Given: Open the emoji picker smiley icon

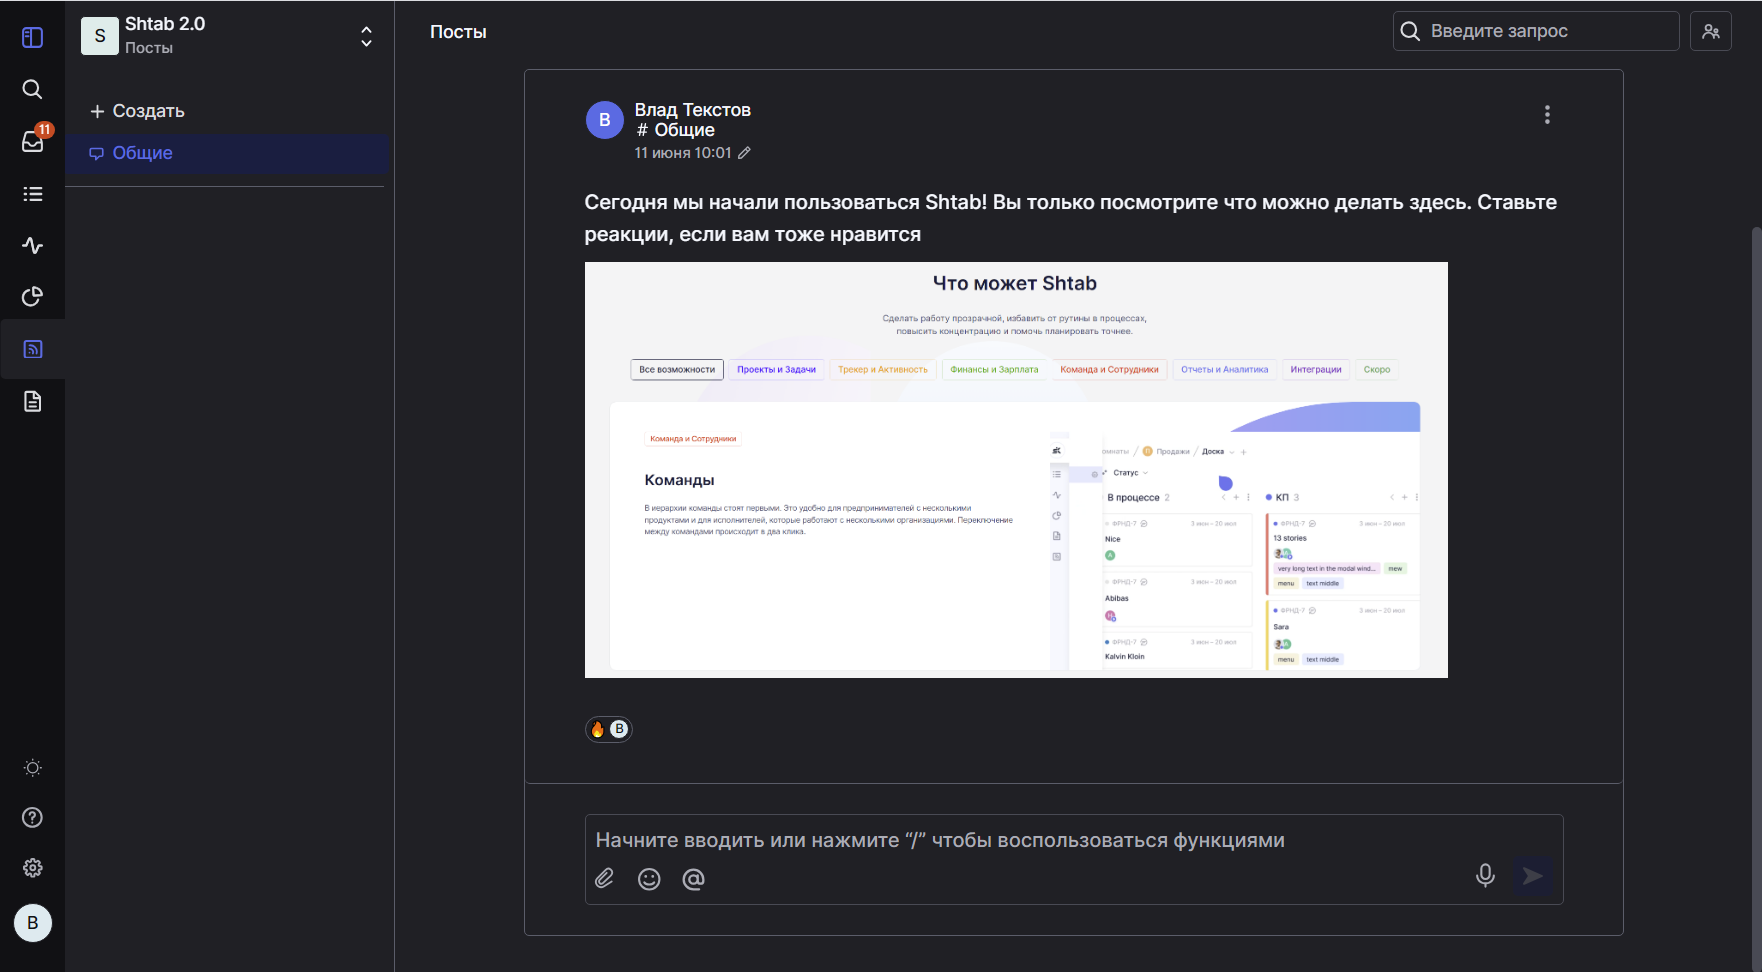Looking at the screenshot, I should 649,878.
